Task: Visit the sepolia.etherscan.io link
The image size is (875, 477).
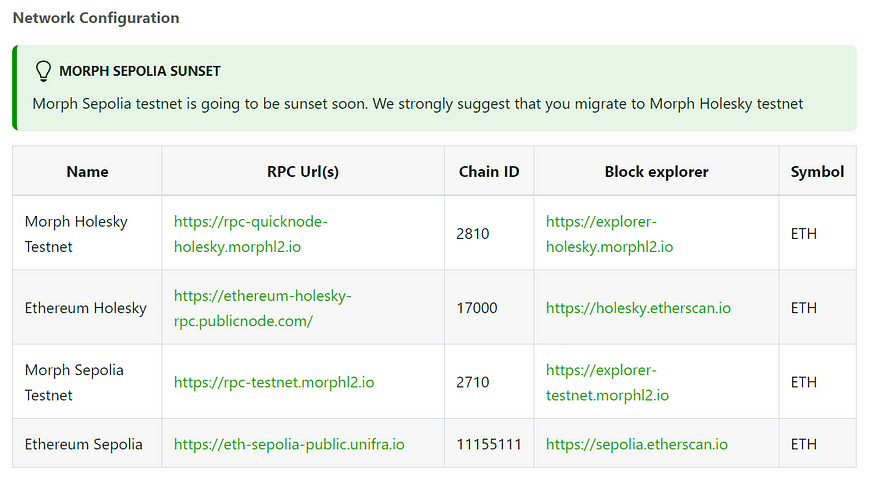Action: 637,444
